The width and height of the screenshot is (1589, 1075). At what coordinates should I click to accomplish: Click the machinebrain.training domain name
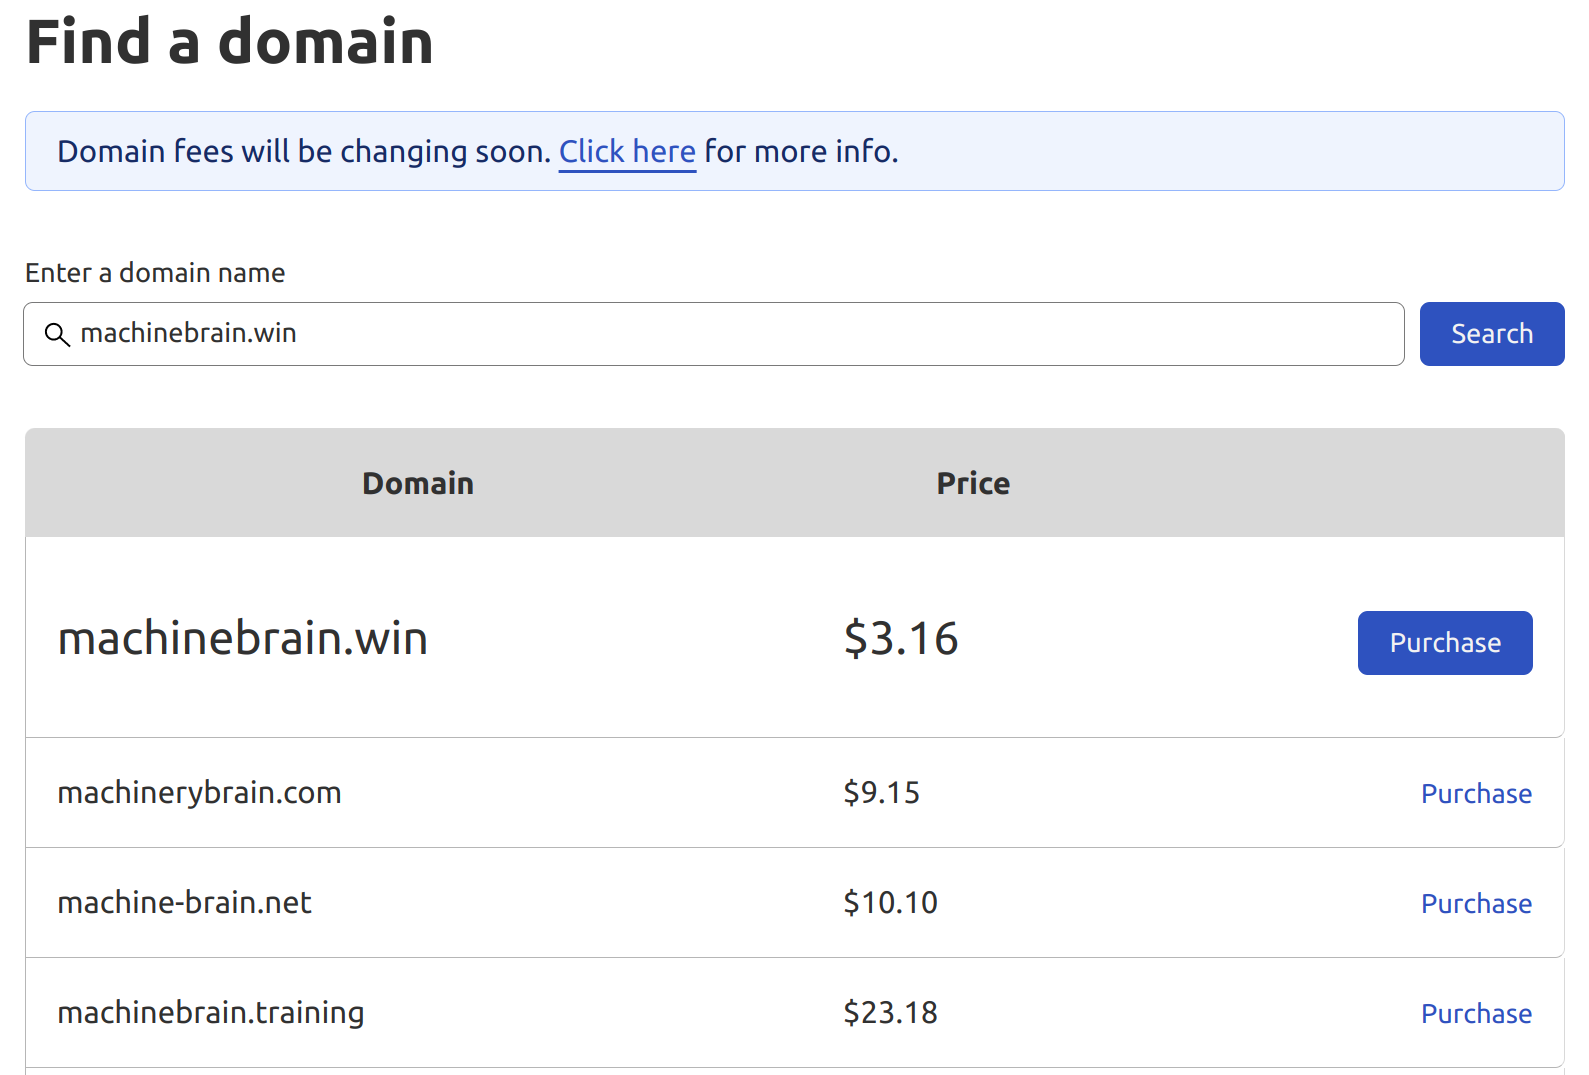(211, 1013)
